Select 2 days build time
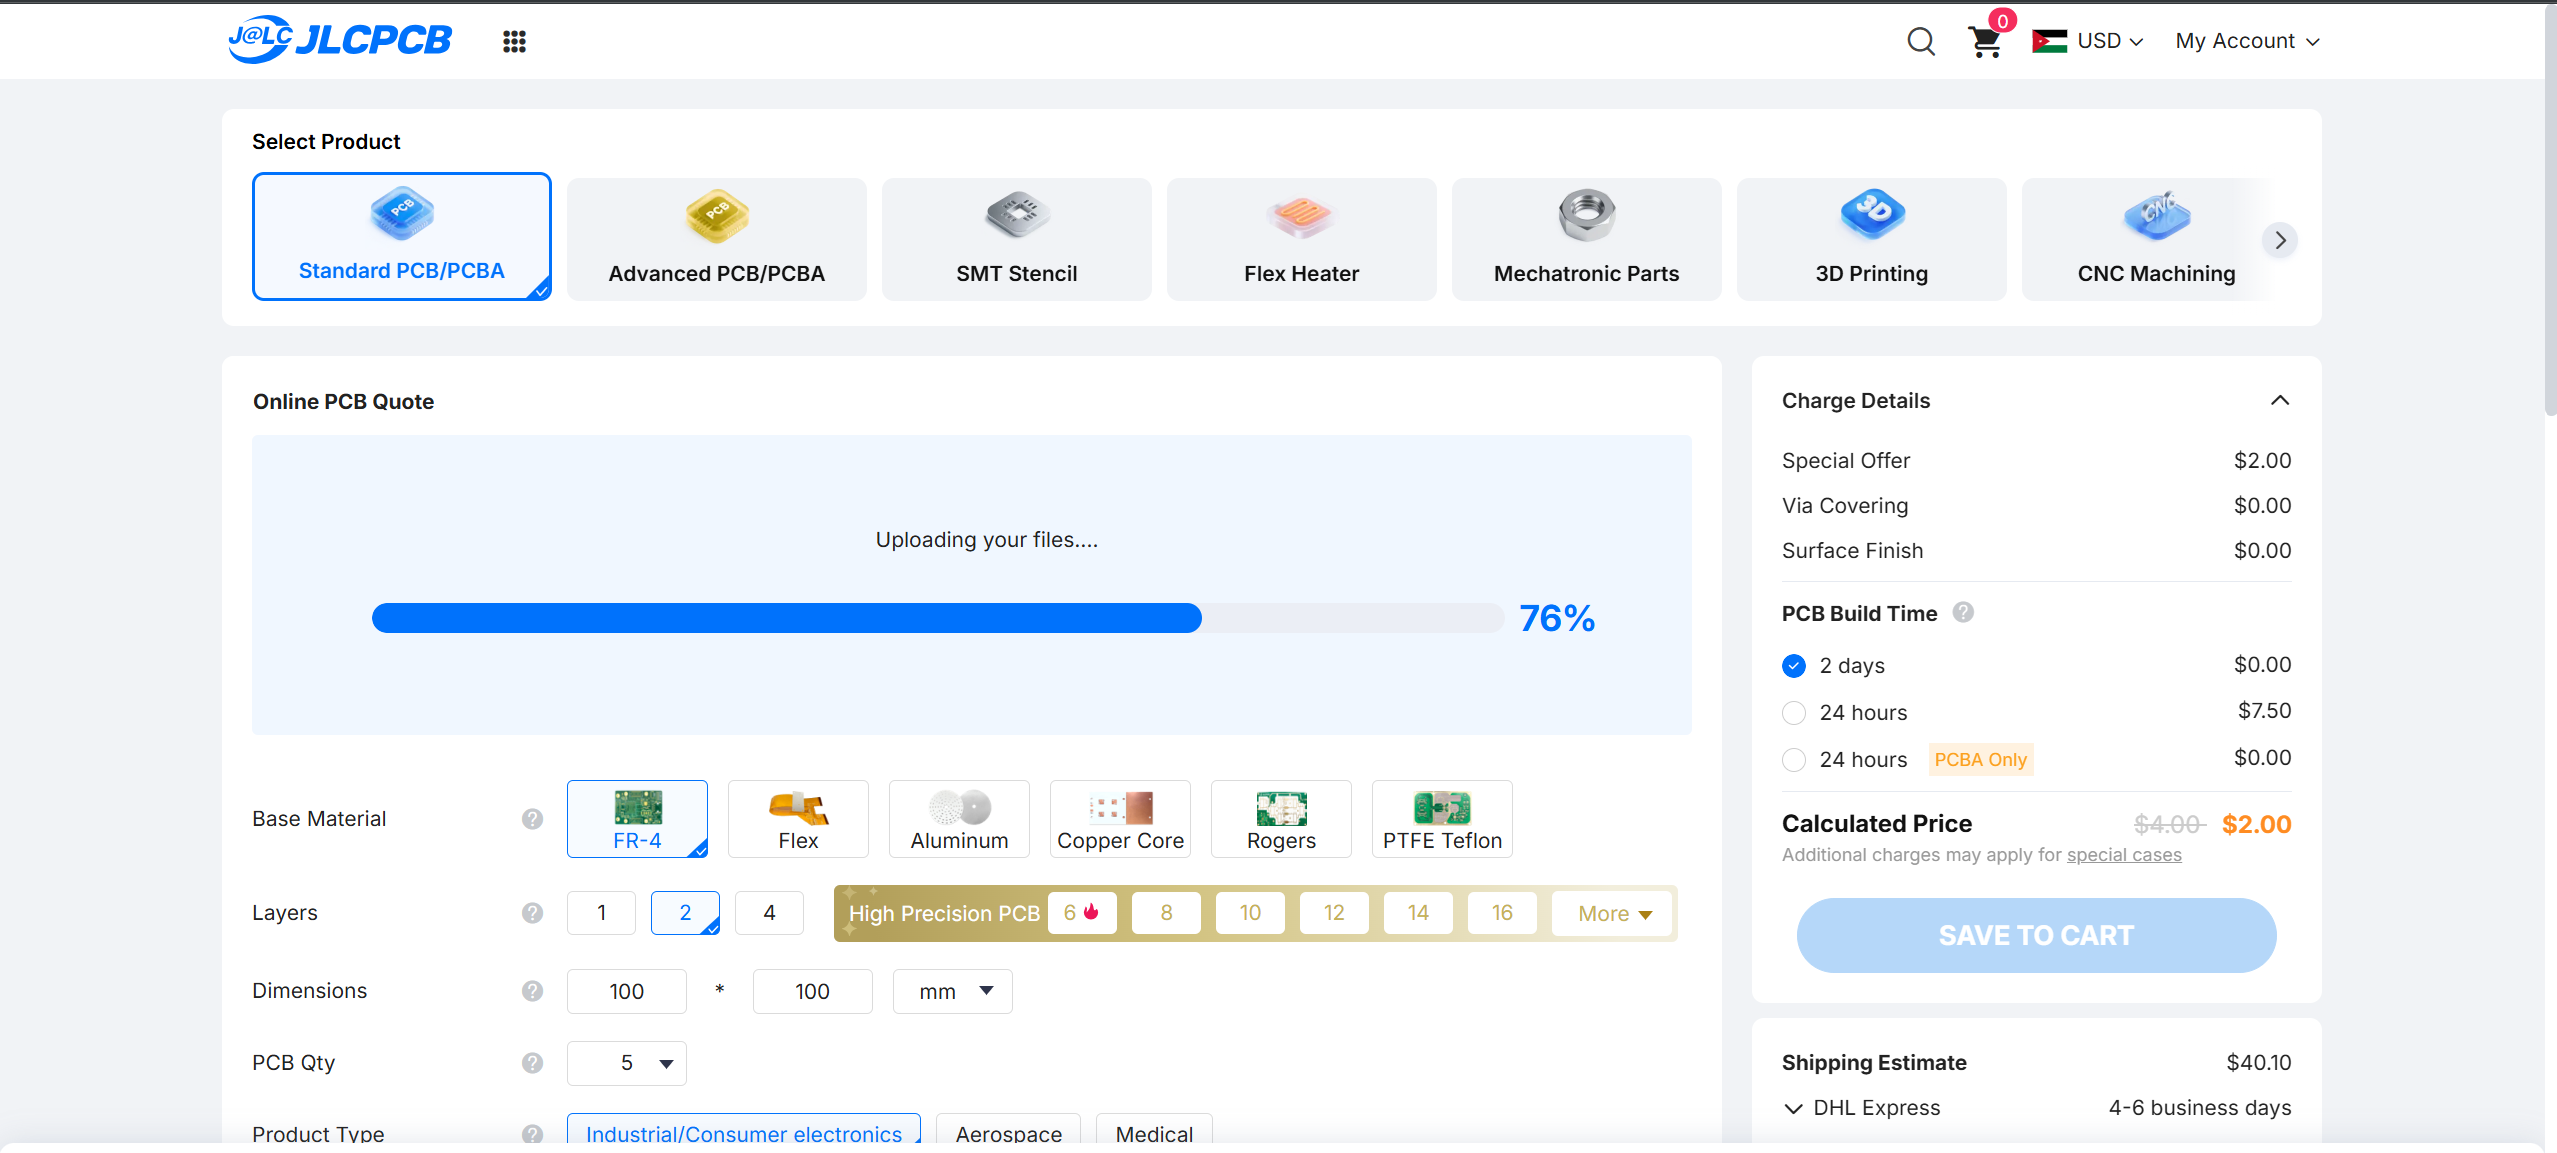 (x=1794, y=666)
